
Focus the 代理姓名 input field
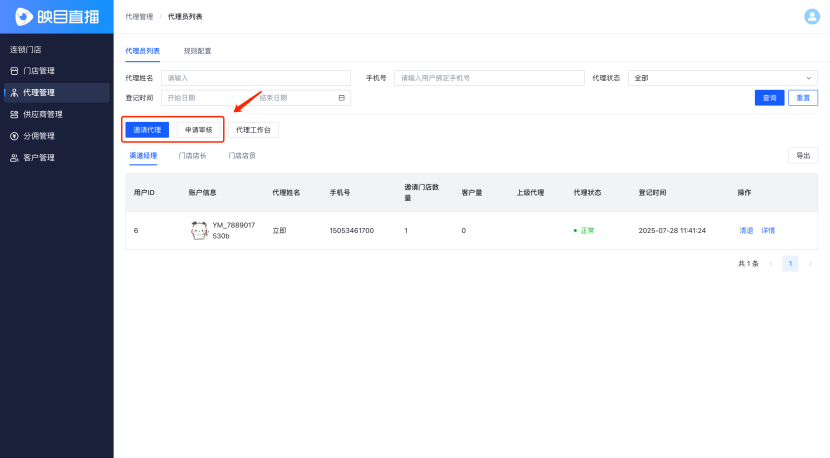(256, 78)
